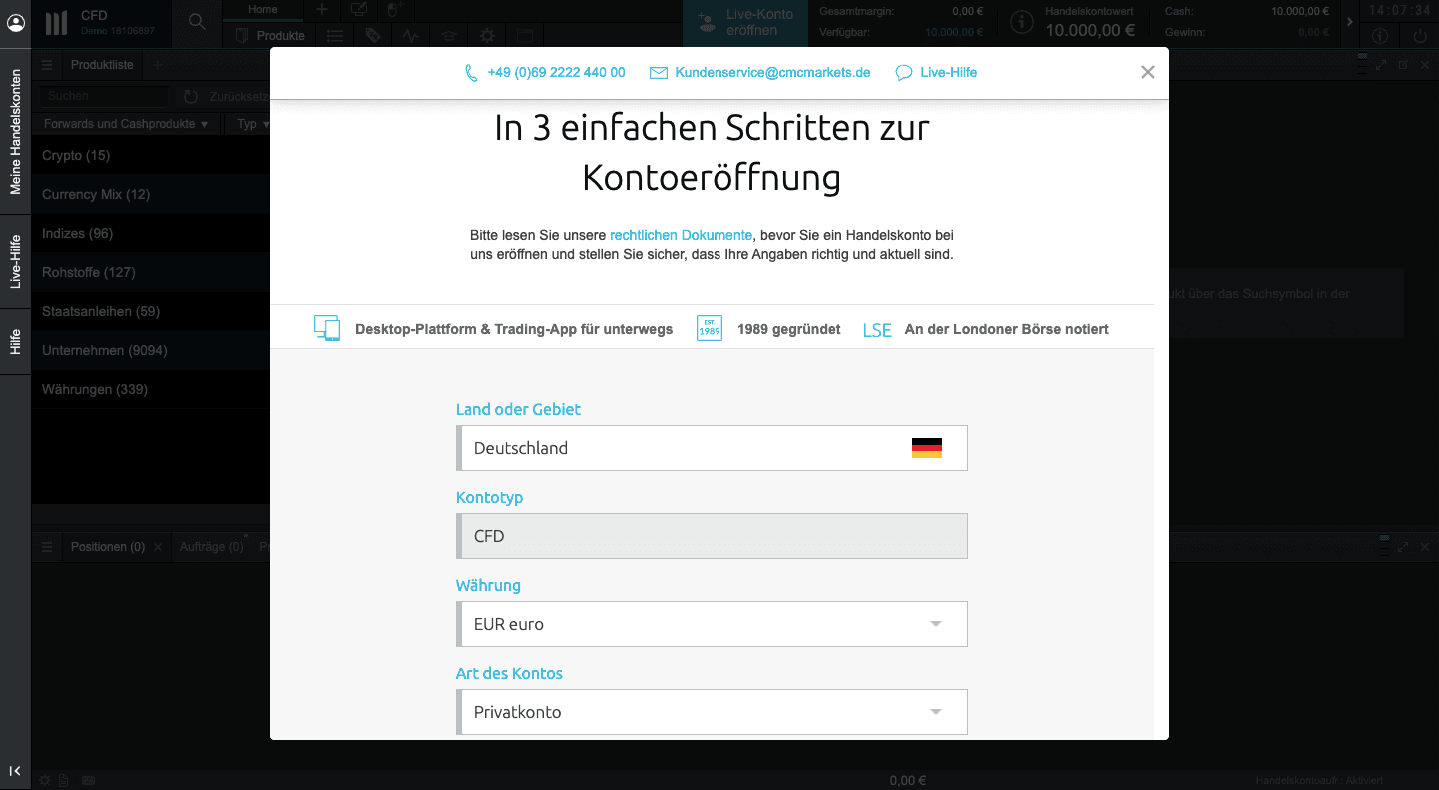Click the refresh icon beside Zurücksetzen
Viewport: 1439px width, 790px height.
click(191, 97)
